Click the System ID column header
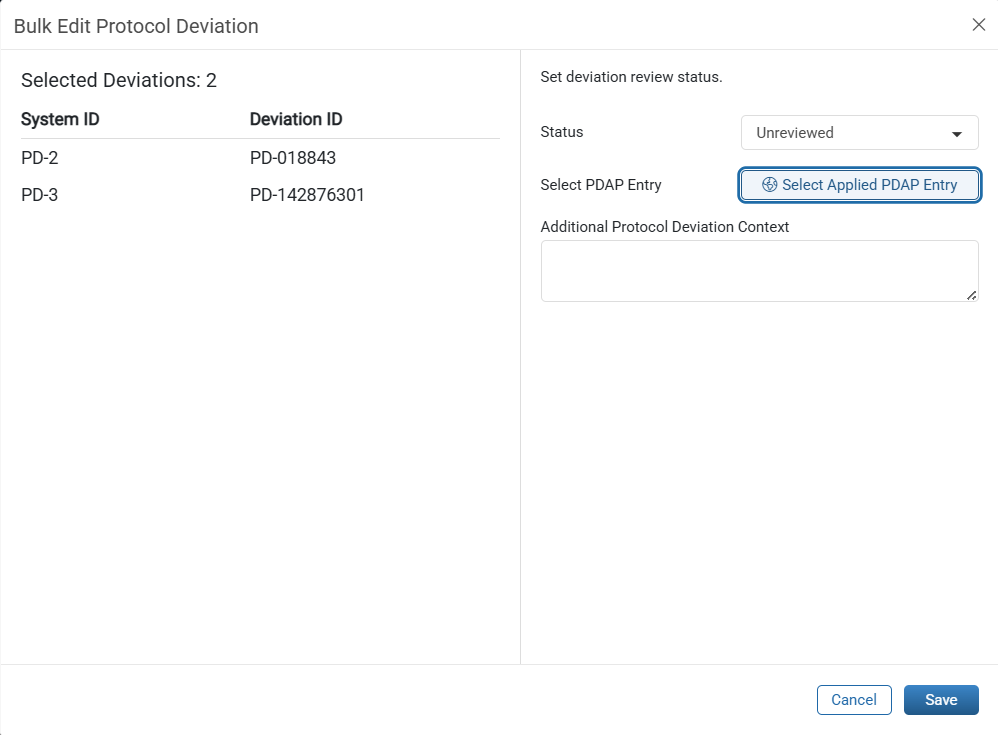This screenshot has height=735, width=998. 60,119
